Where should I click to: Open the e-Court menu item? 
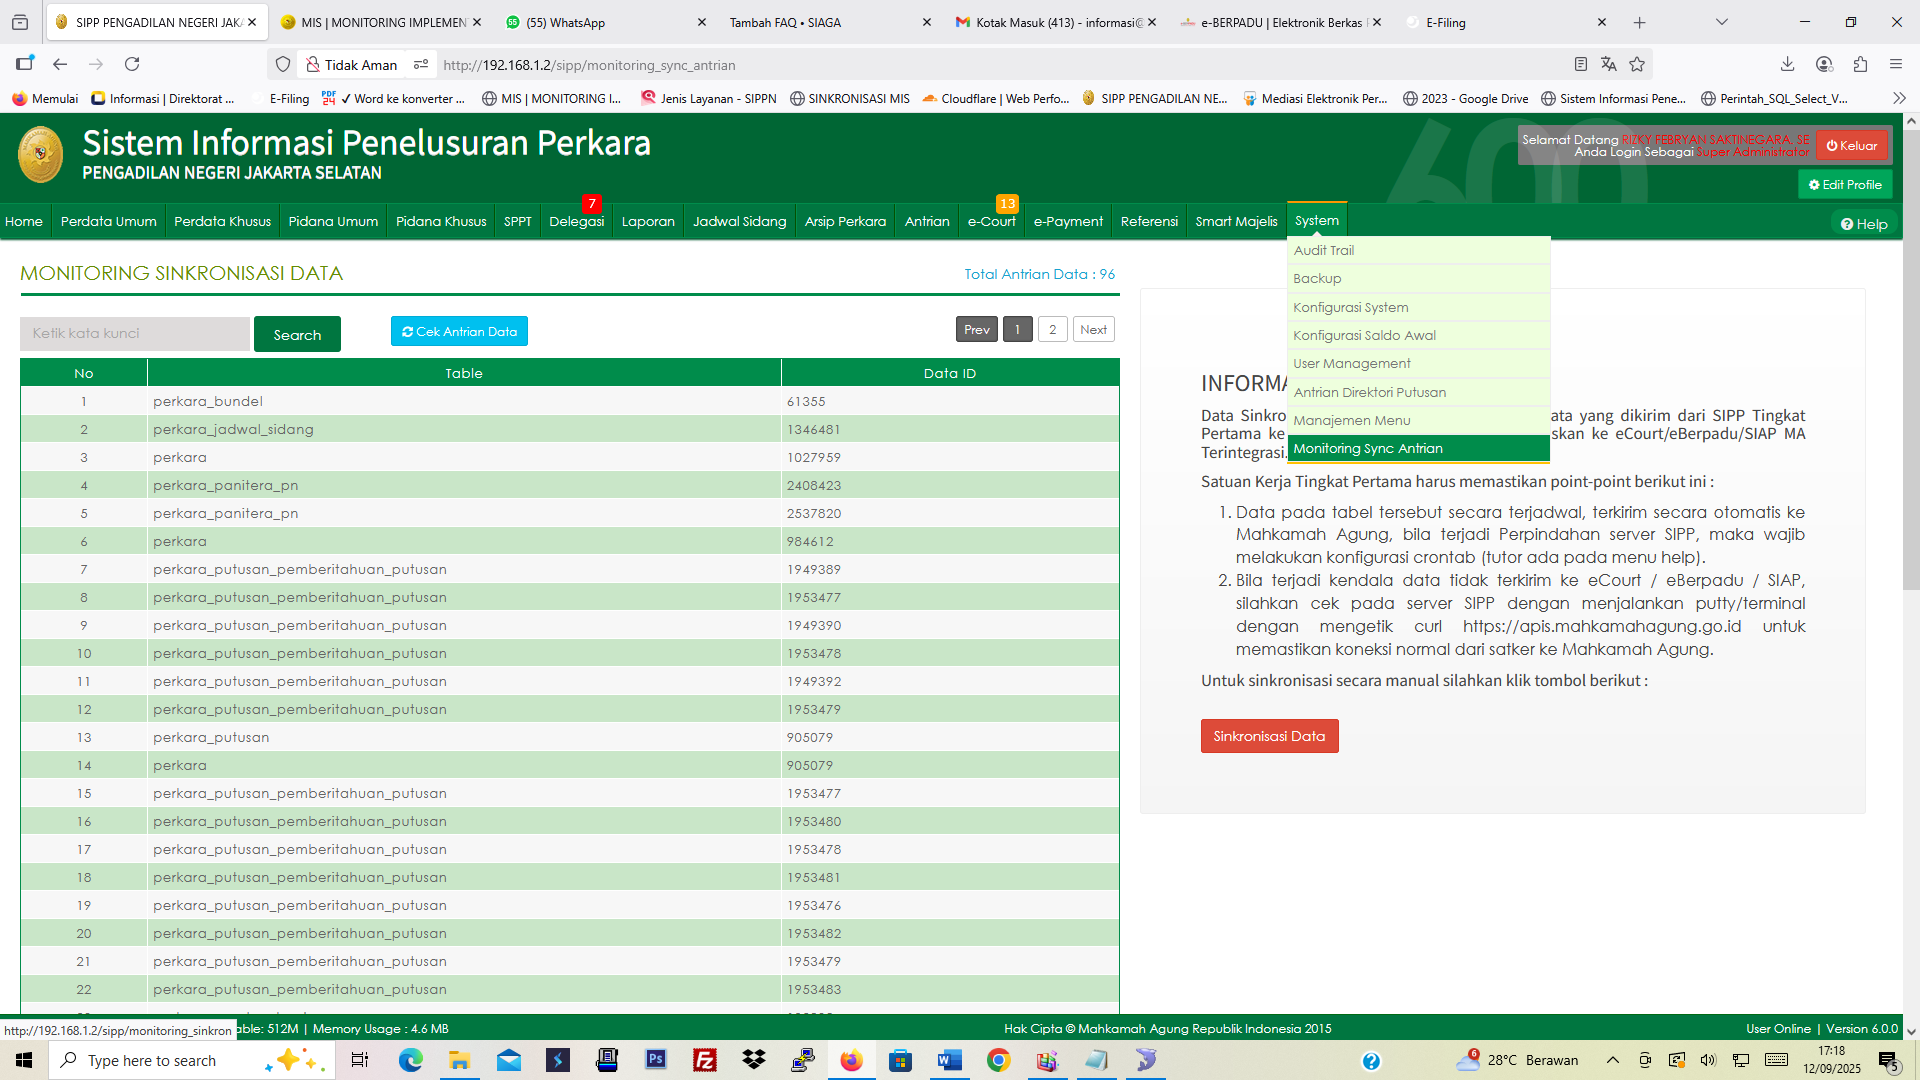click(x=991, y=221)
